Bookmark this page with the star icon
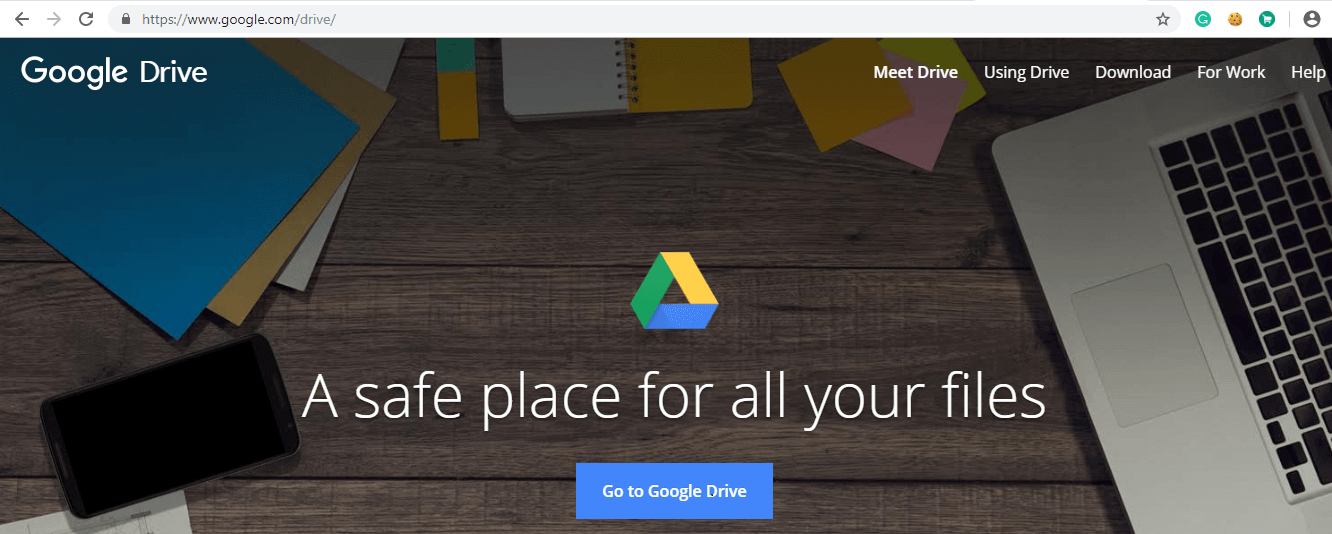 (x=1163, y=19)
